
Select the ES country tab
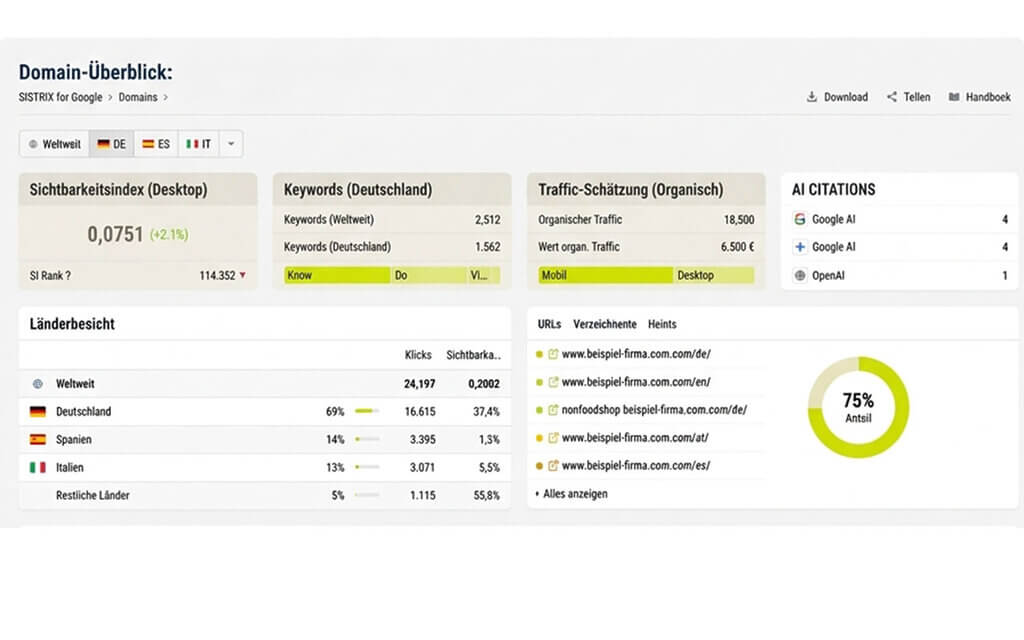156,144
